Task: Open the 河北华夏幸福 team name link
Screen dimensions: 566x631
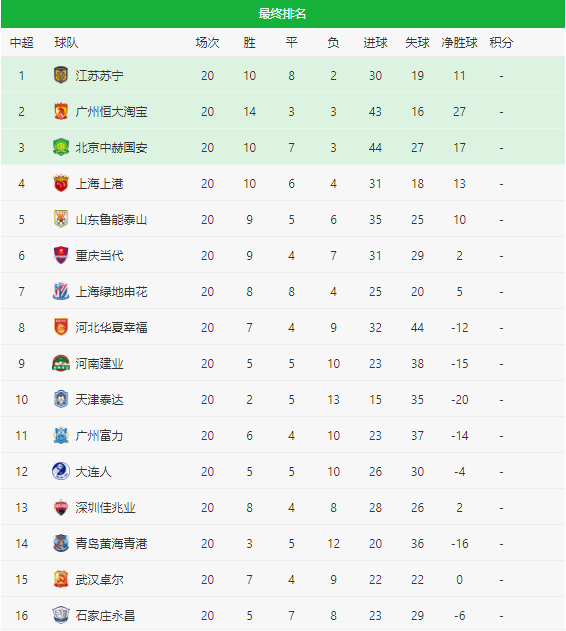Action: [x=112, y=328]
